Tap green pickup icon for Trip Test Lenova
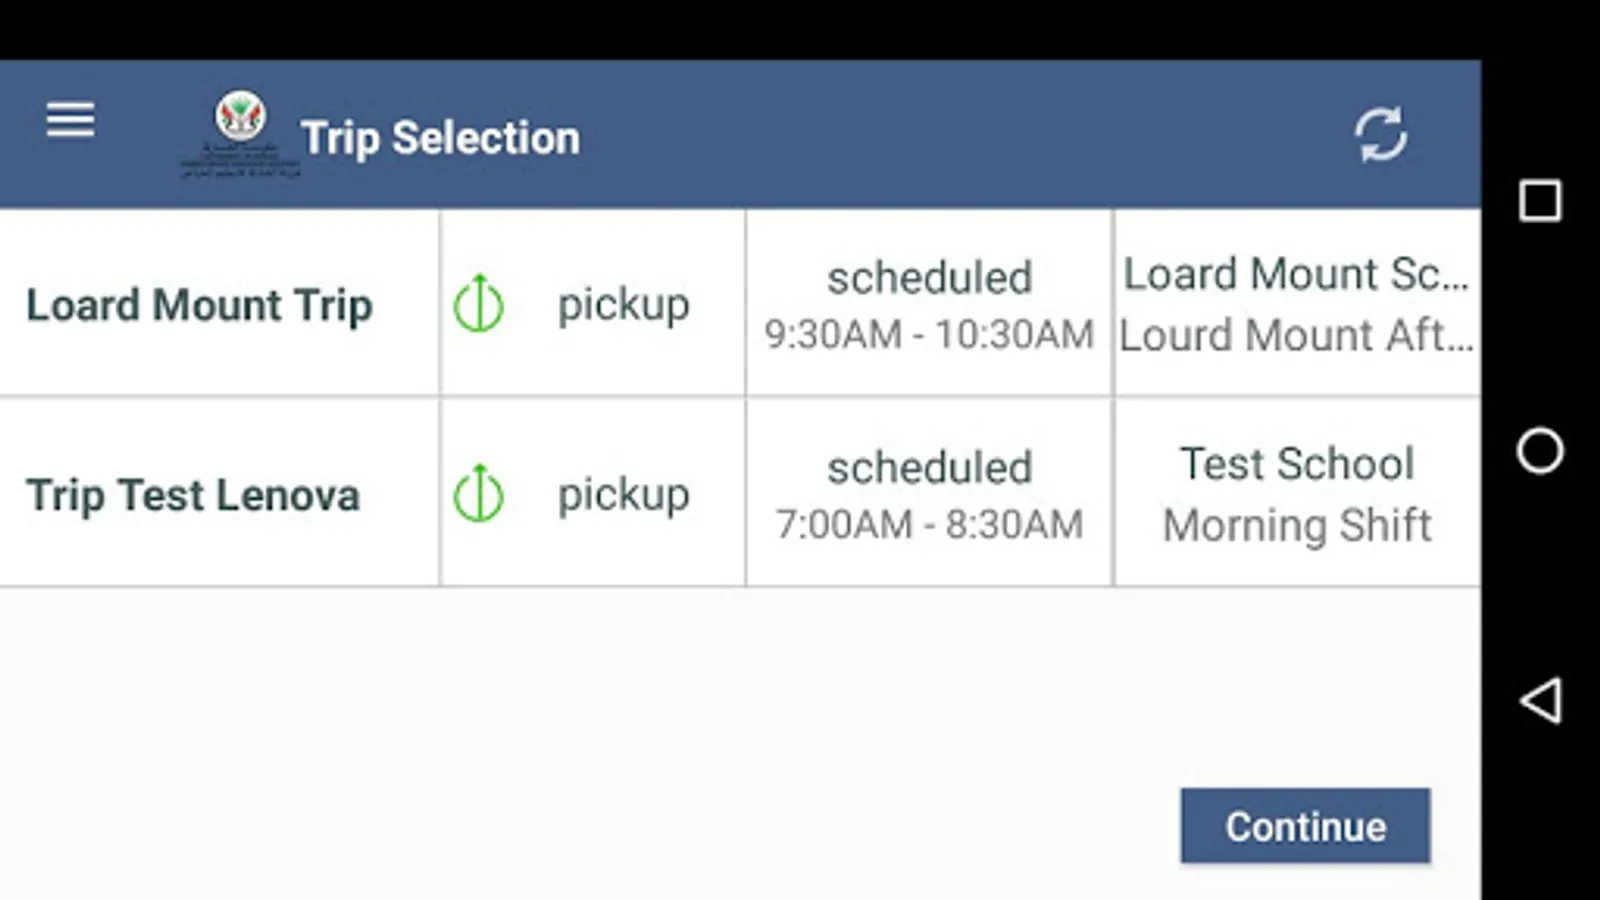This screenshot has width=1600, height=900. coord(479,493)
